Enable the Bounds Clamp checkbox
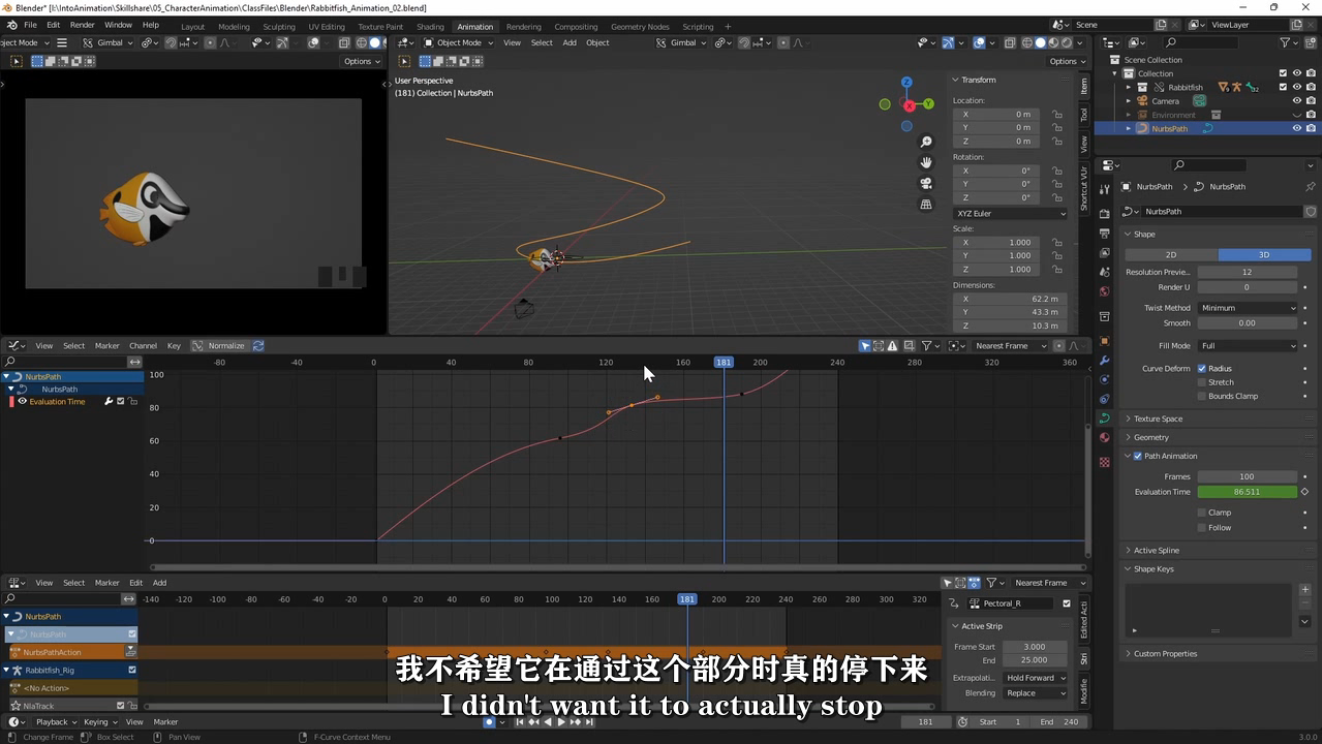This screenshot has width=1322, height=744. pyautogui.click(x=1202, y=396)
